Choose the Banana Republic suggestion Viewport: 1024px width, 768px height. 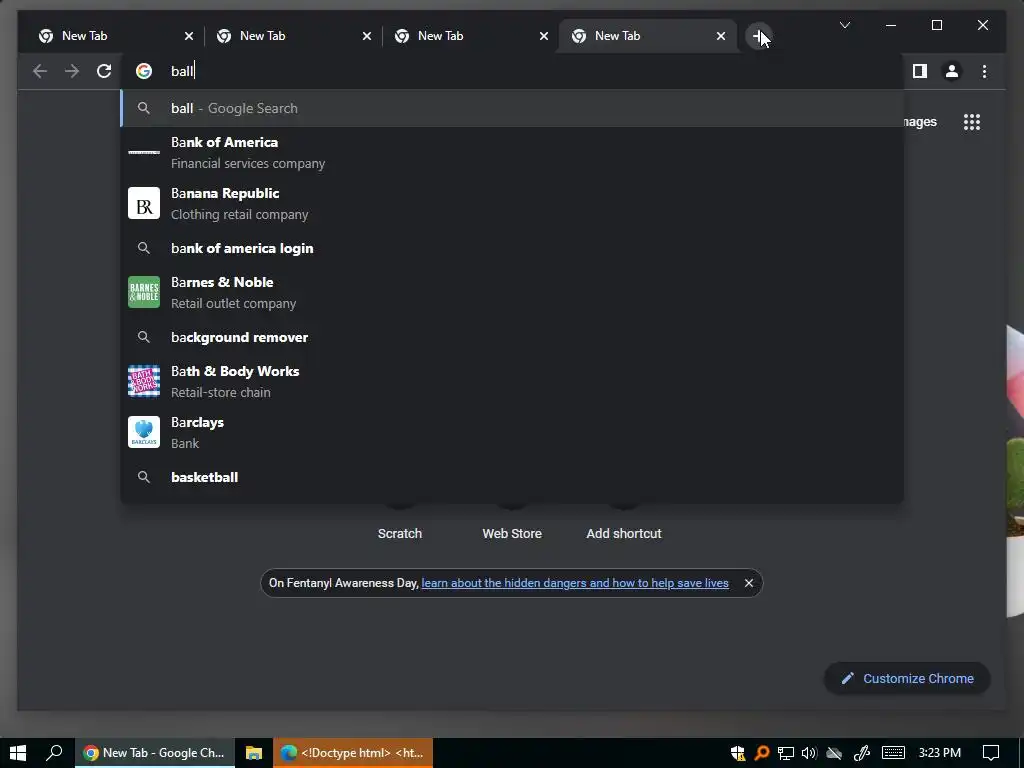[x=513, y=203]
